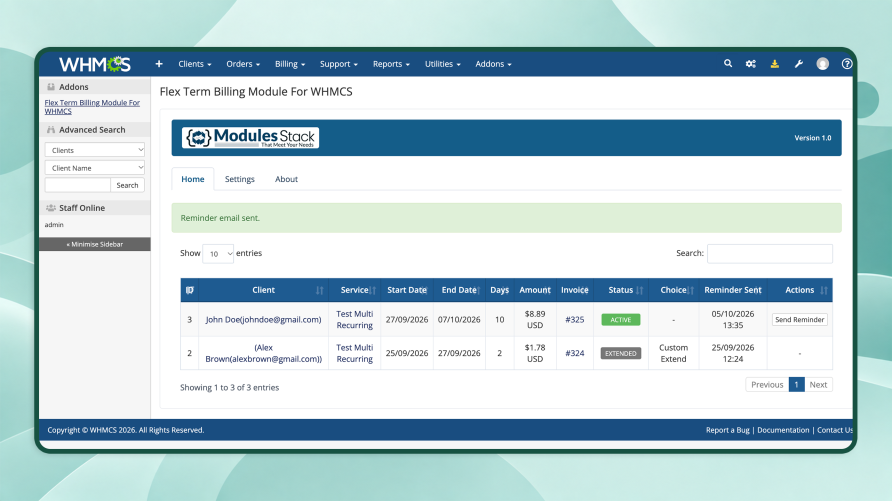Open invoice #324
This screenshot has width=892, height=501.
[x=575, y=353]
